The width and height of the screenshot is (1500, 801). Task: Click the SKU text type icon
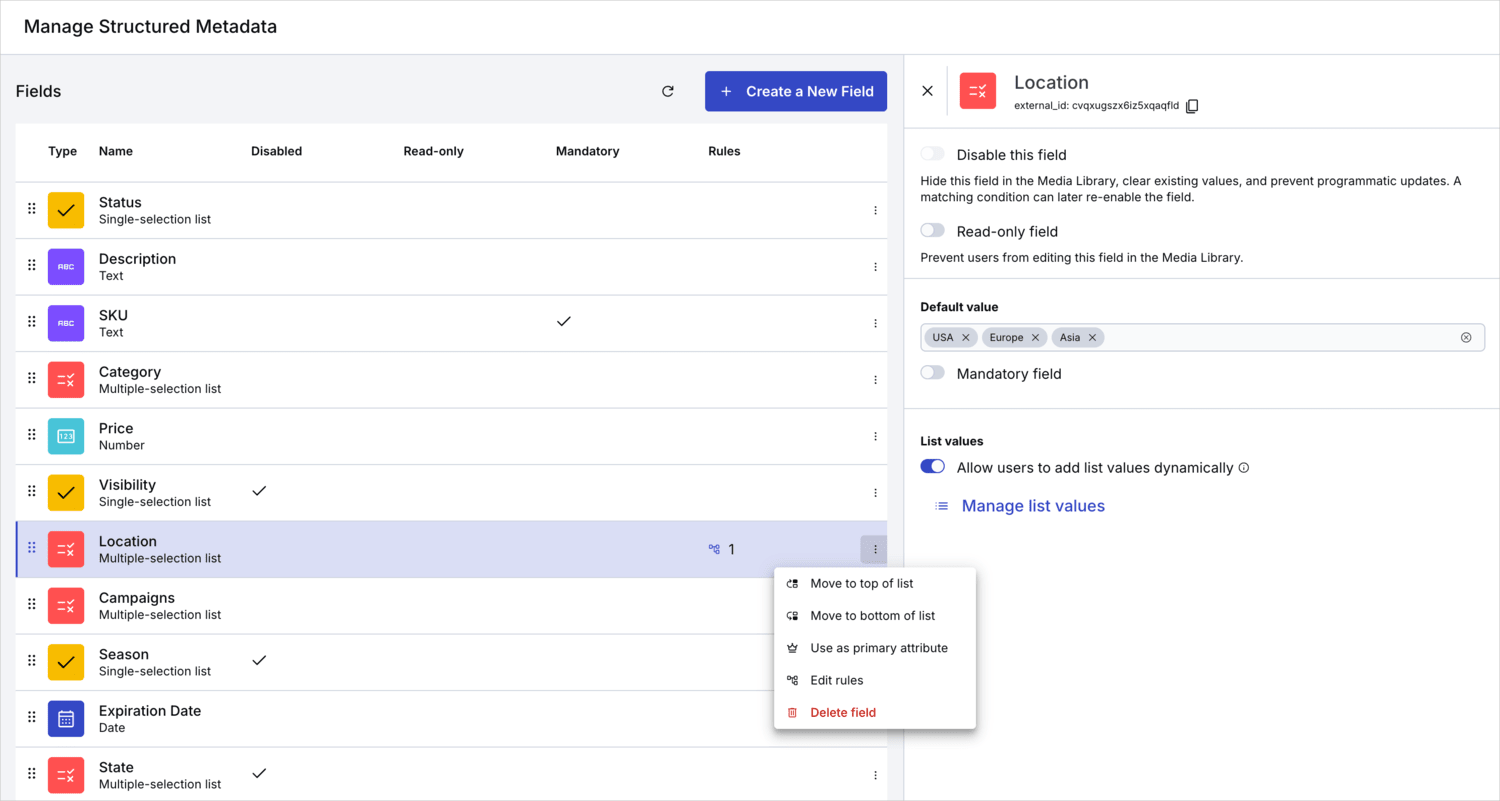66,323
